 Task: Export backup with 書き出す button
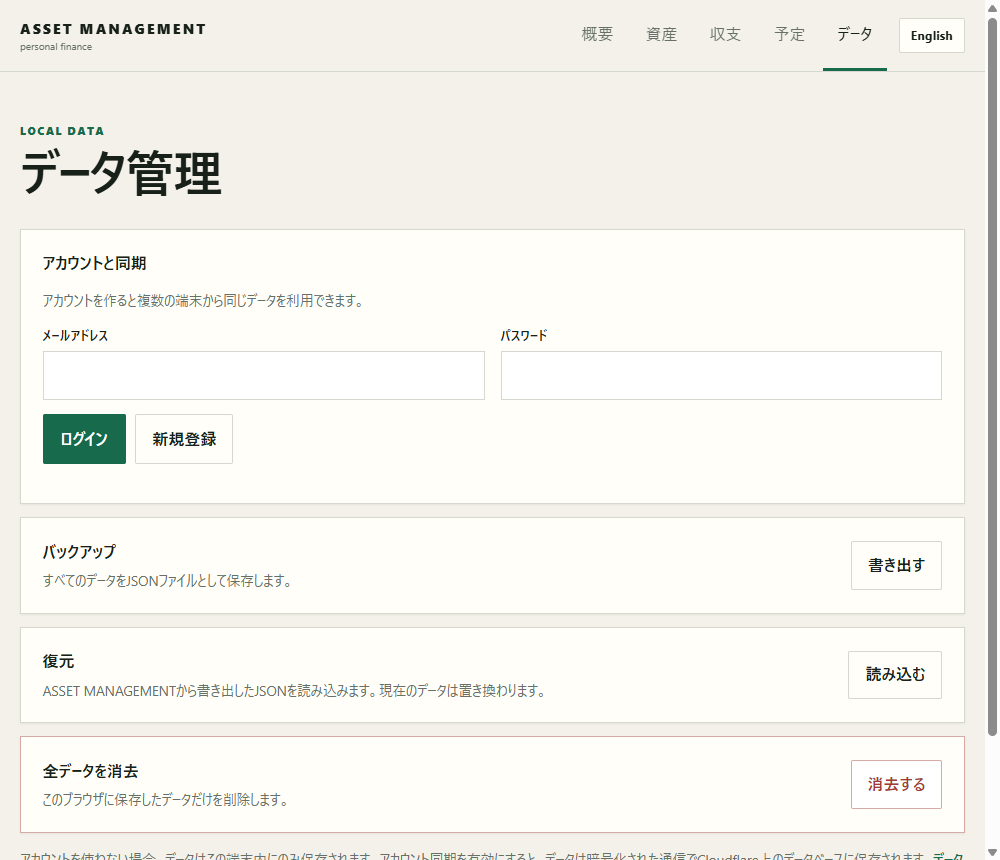pyautogui.click(x=895, y=565)
